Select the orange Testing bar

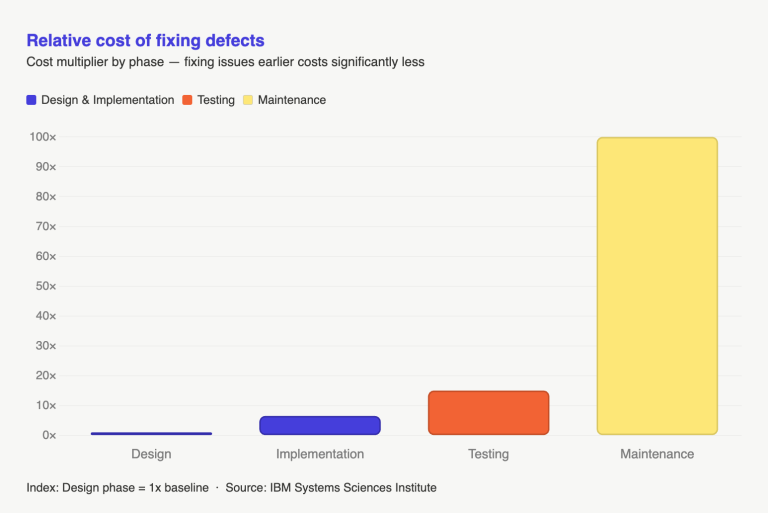click(488, 413)
